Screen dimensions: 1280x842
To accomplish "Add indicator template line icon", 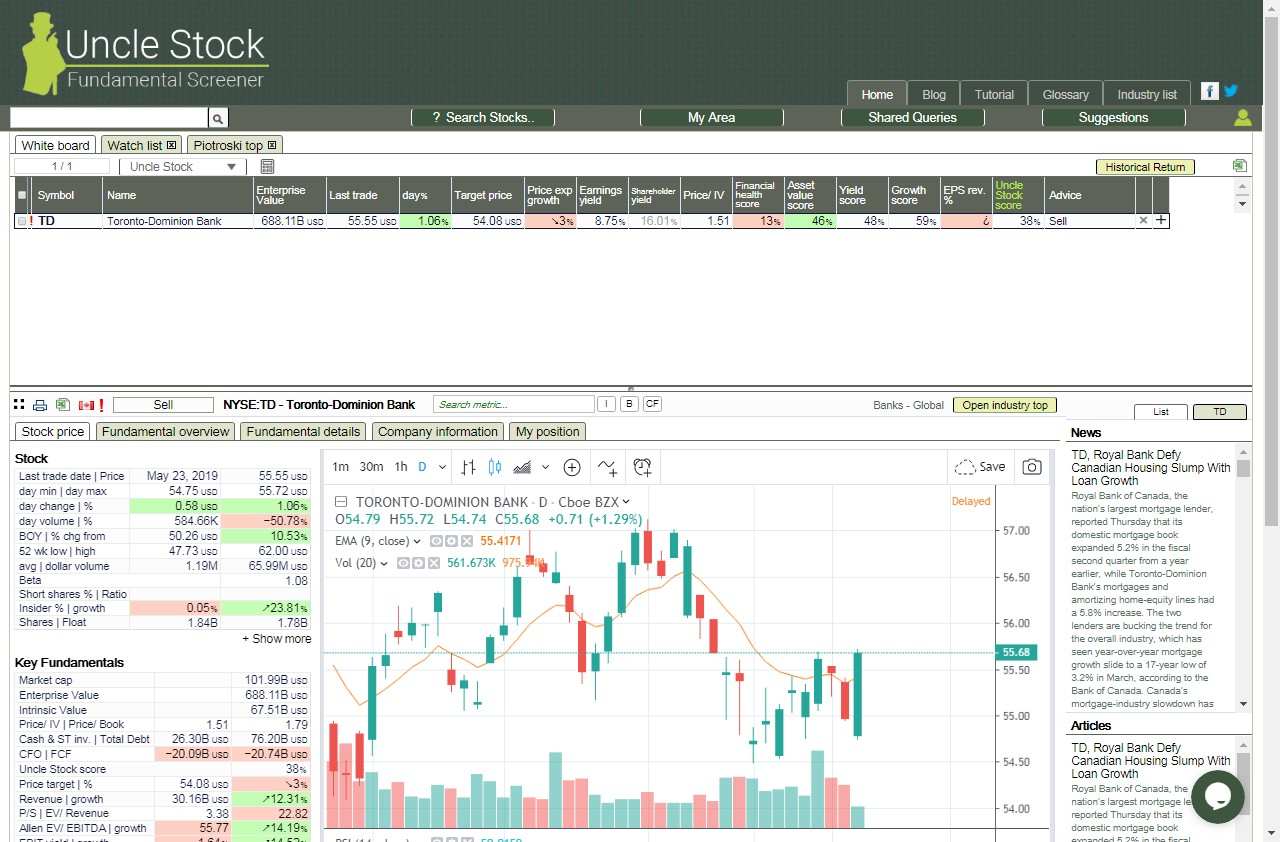I will tap(607, 467).
